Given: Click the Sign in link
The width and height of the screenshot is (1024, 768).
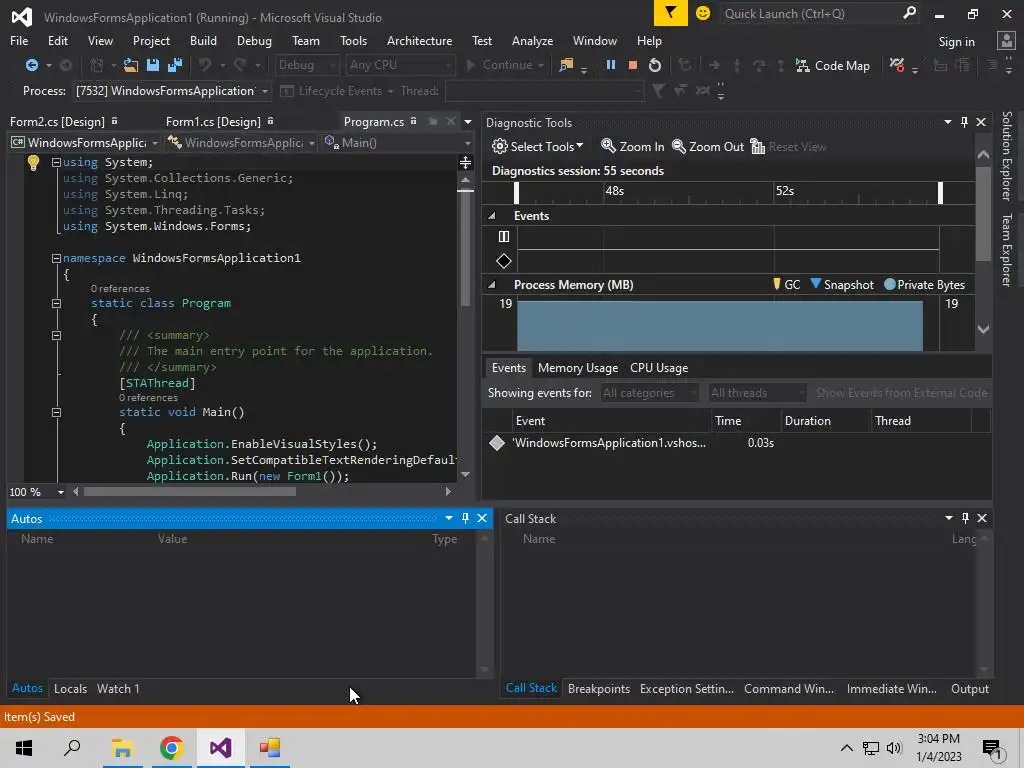Looking at the screenshot, I should [956, 42].
